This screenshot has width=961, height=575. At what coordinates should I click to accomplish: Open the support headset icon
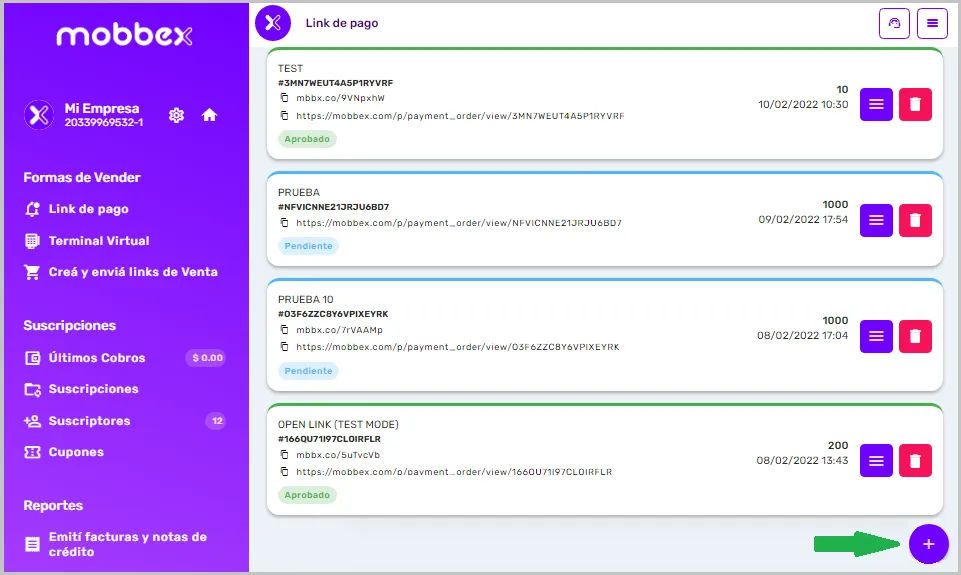tap(894, 23)
